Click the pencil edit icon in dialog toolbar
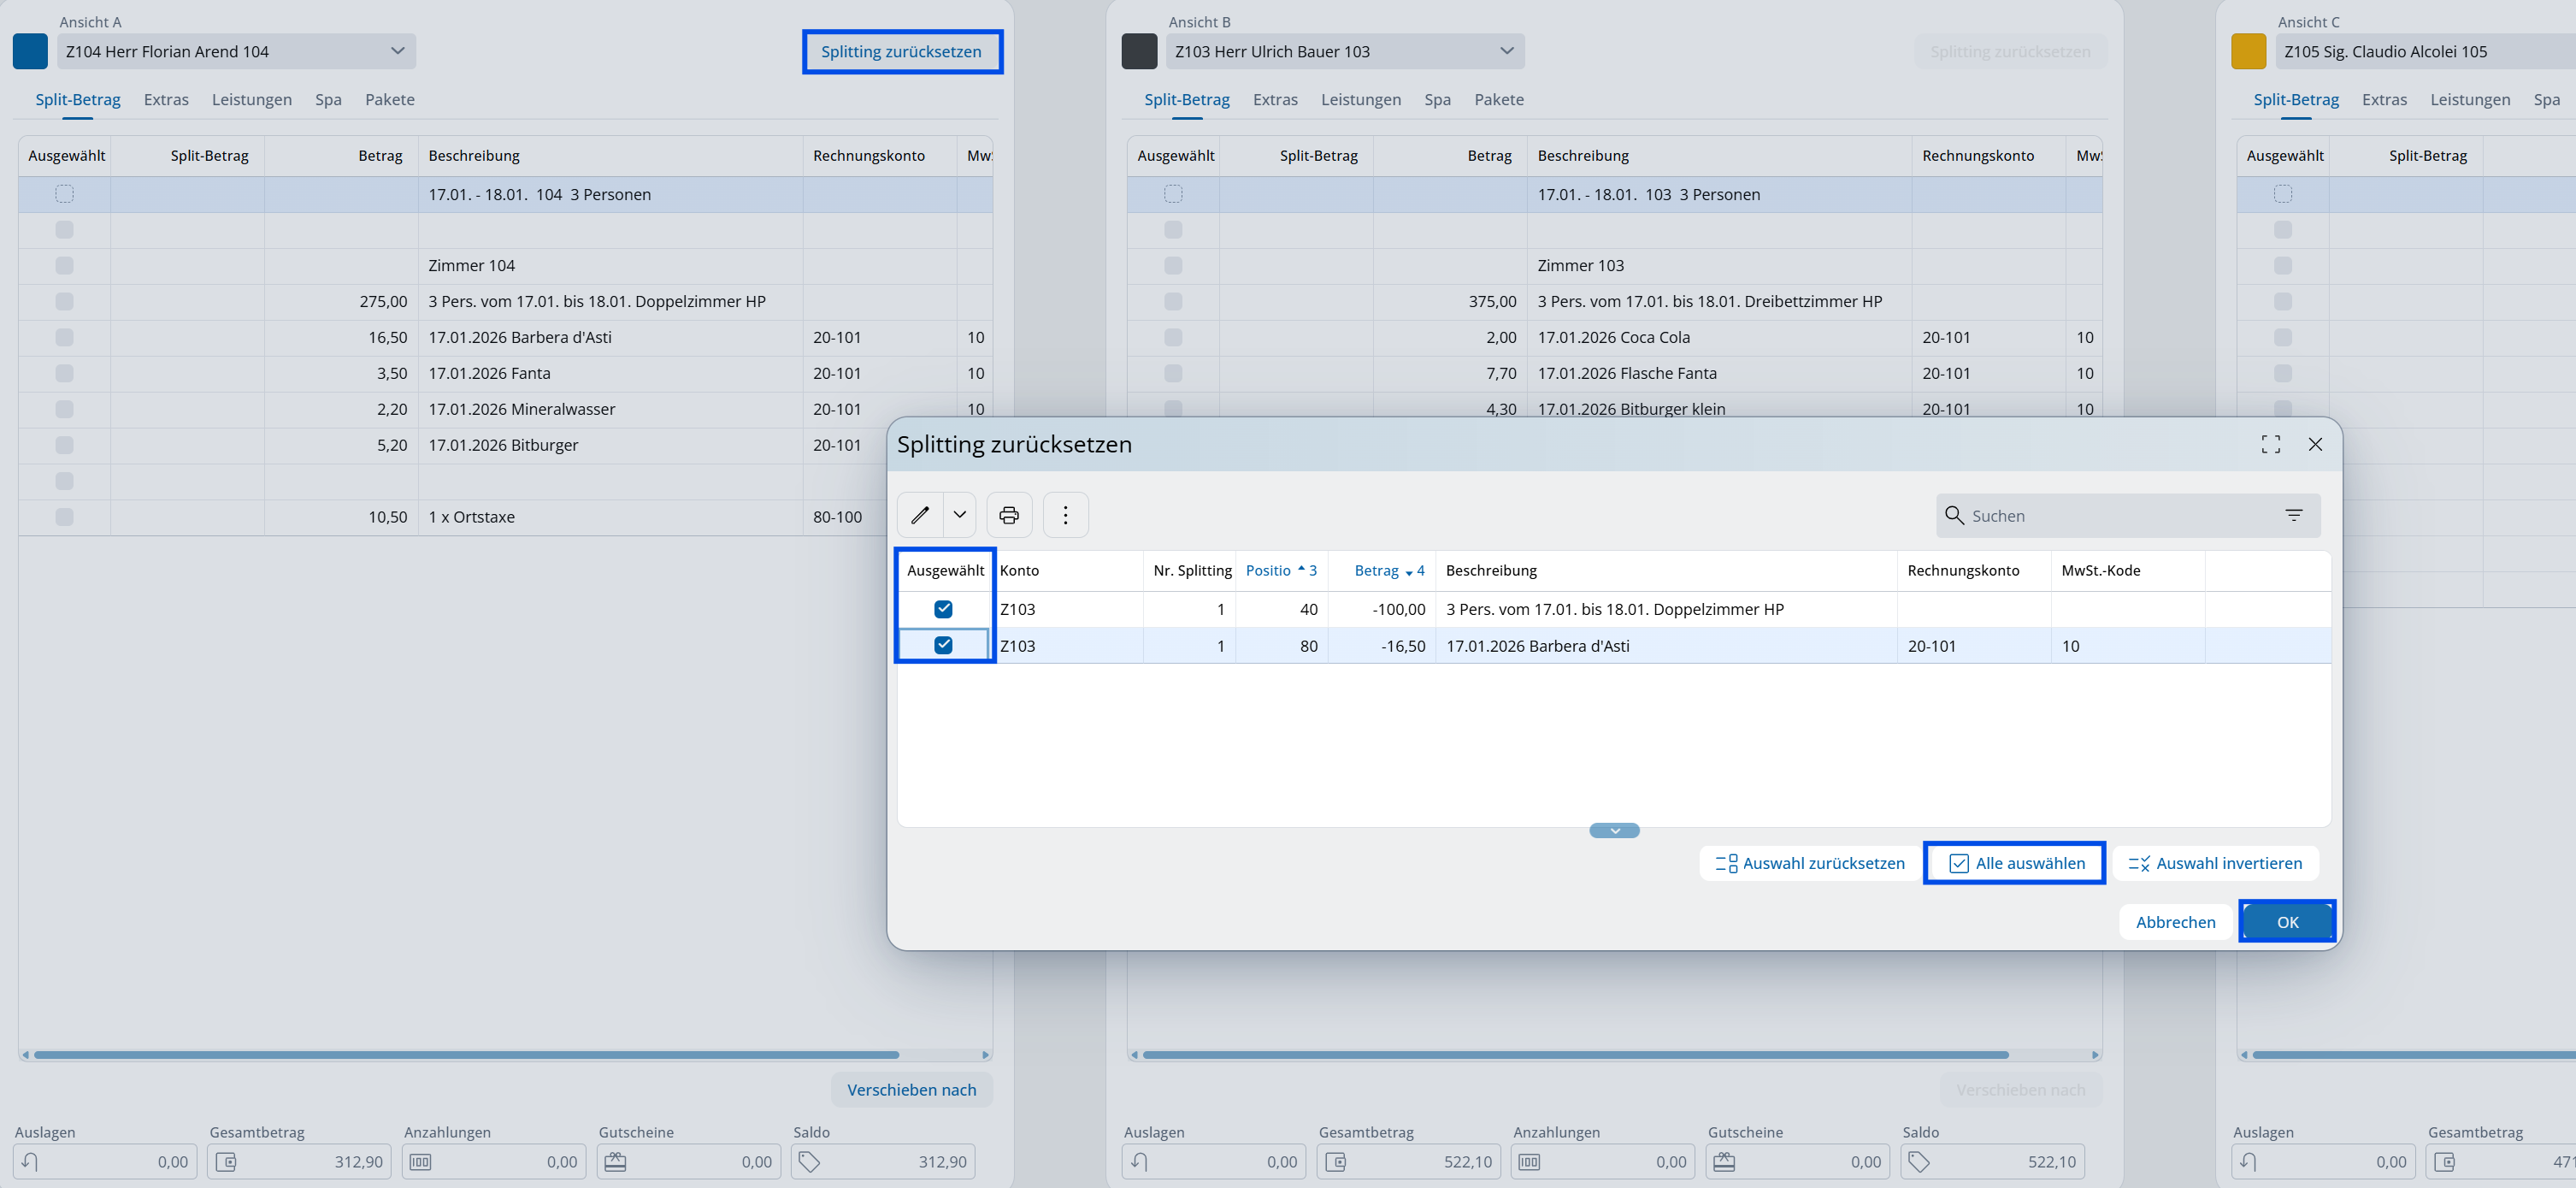 (919, 515)
